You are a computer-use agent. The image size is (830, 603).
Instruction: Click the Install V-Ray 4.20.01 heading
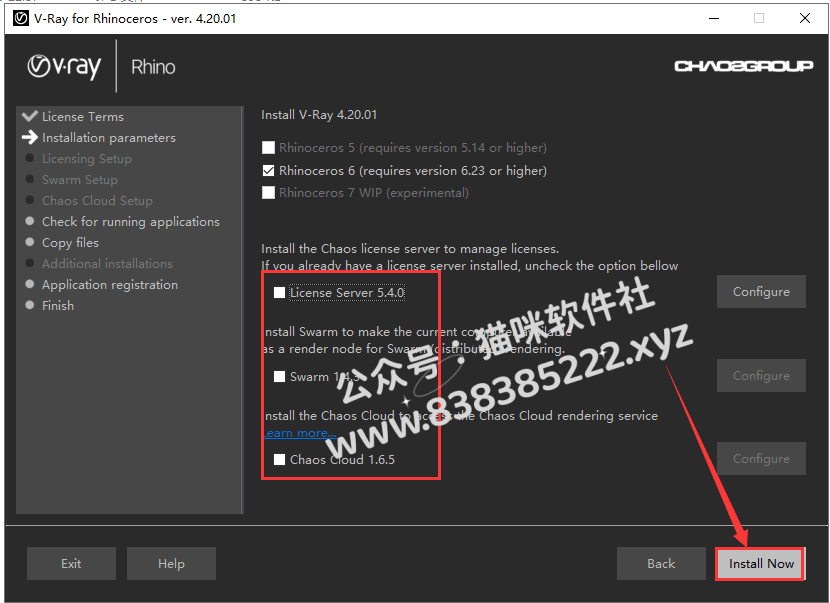(x=319, y=115)
